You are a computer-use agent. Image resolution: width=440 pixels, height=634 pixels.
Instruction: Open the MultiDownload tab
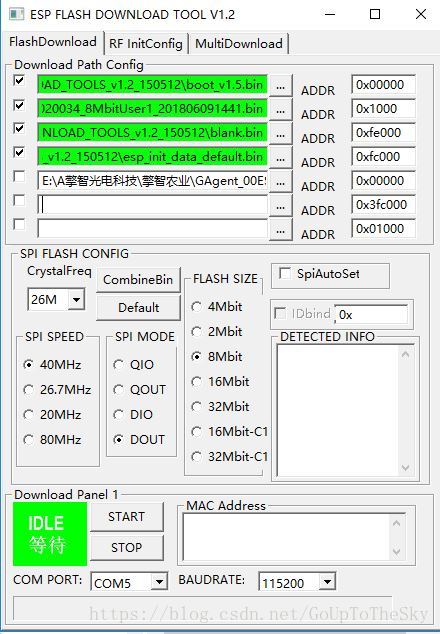click(239, 44)
